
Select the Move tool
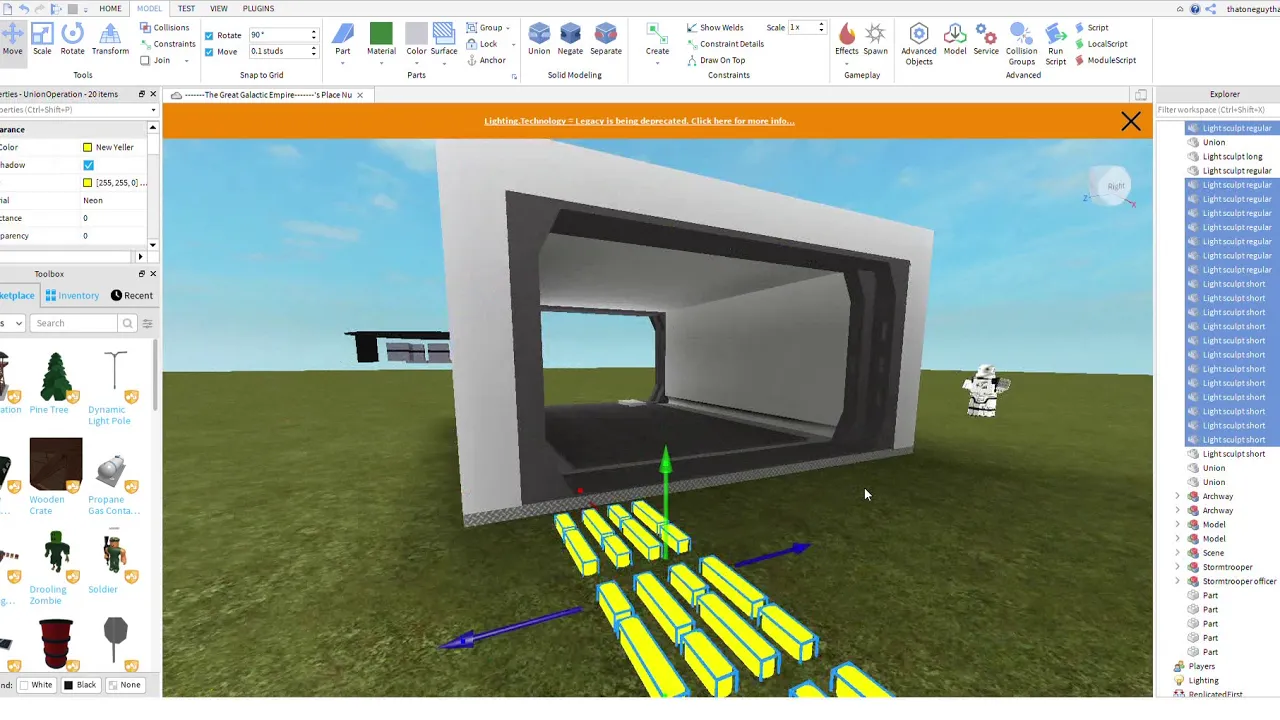coord(12,39)
